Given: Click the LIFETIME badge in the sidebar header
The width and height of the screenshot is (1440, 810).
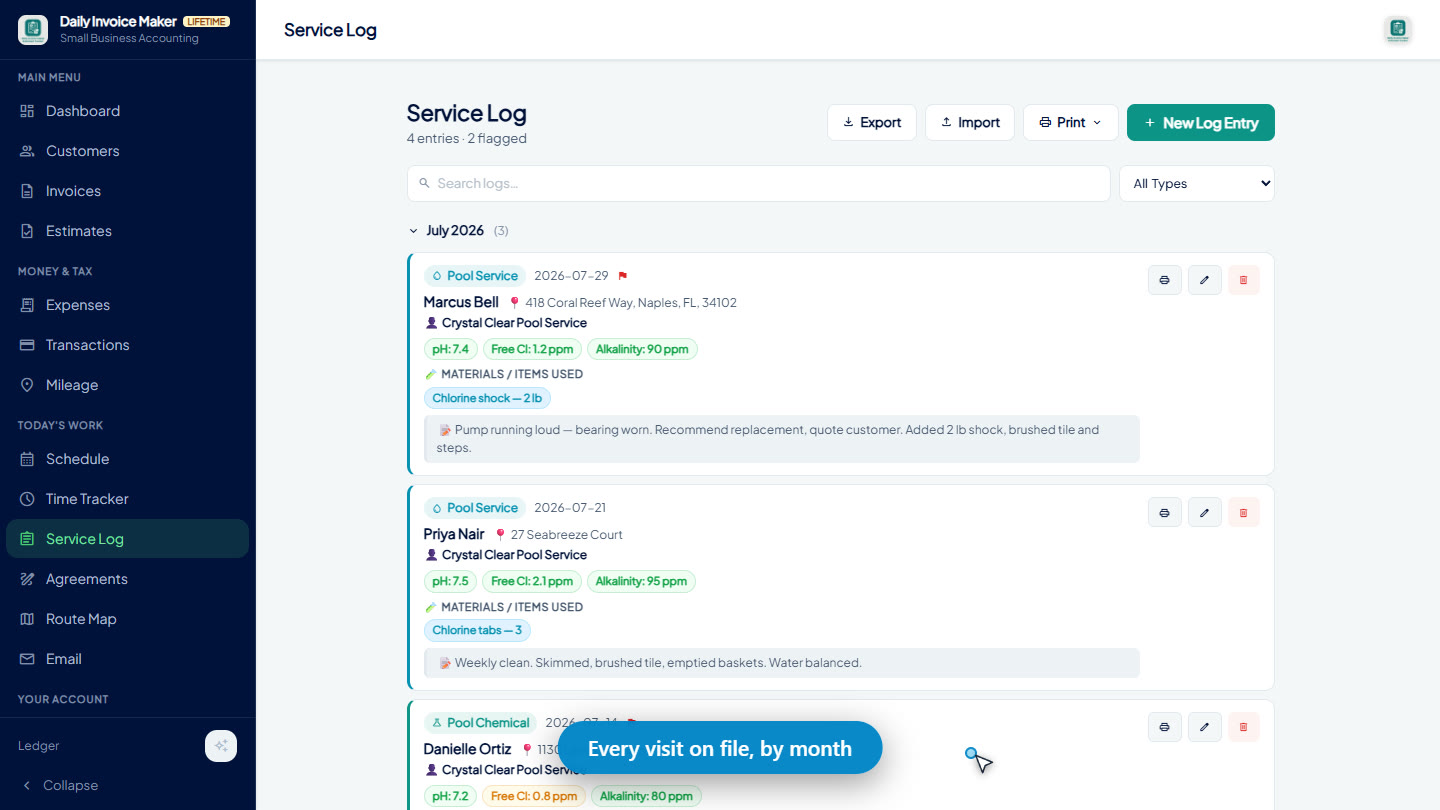Looking at the screenshot, I should [206, 21].
